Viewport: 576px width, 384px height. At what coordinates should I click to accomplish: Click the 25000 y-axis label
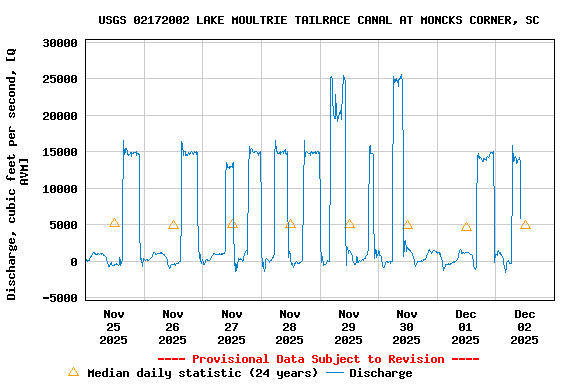60,79
